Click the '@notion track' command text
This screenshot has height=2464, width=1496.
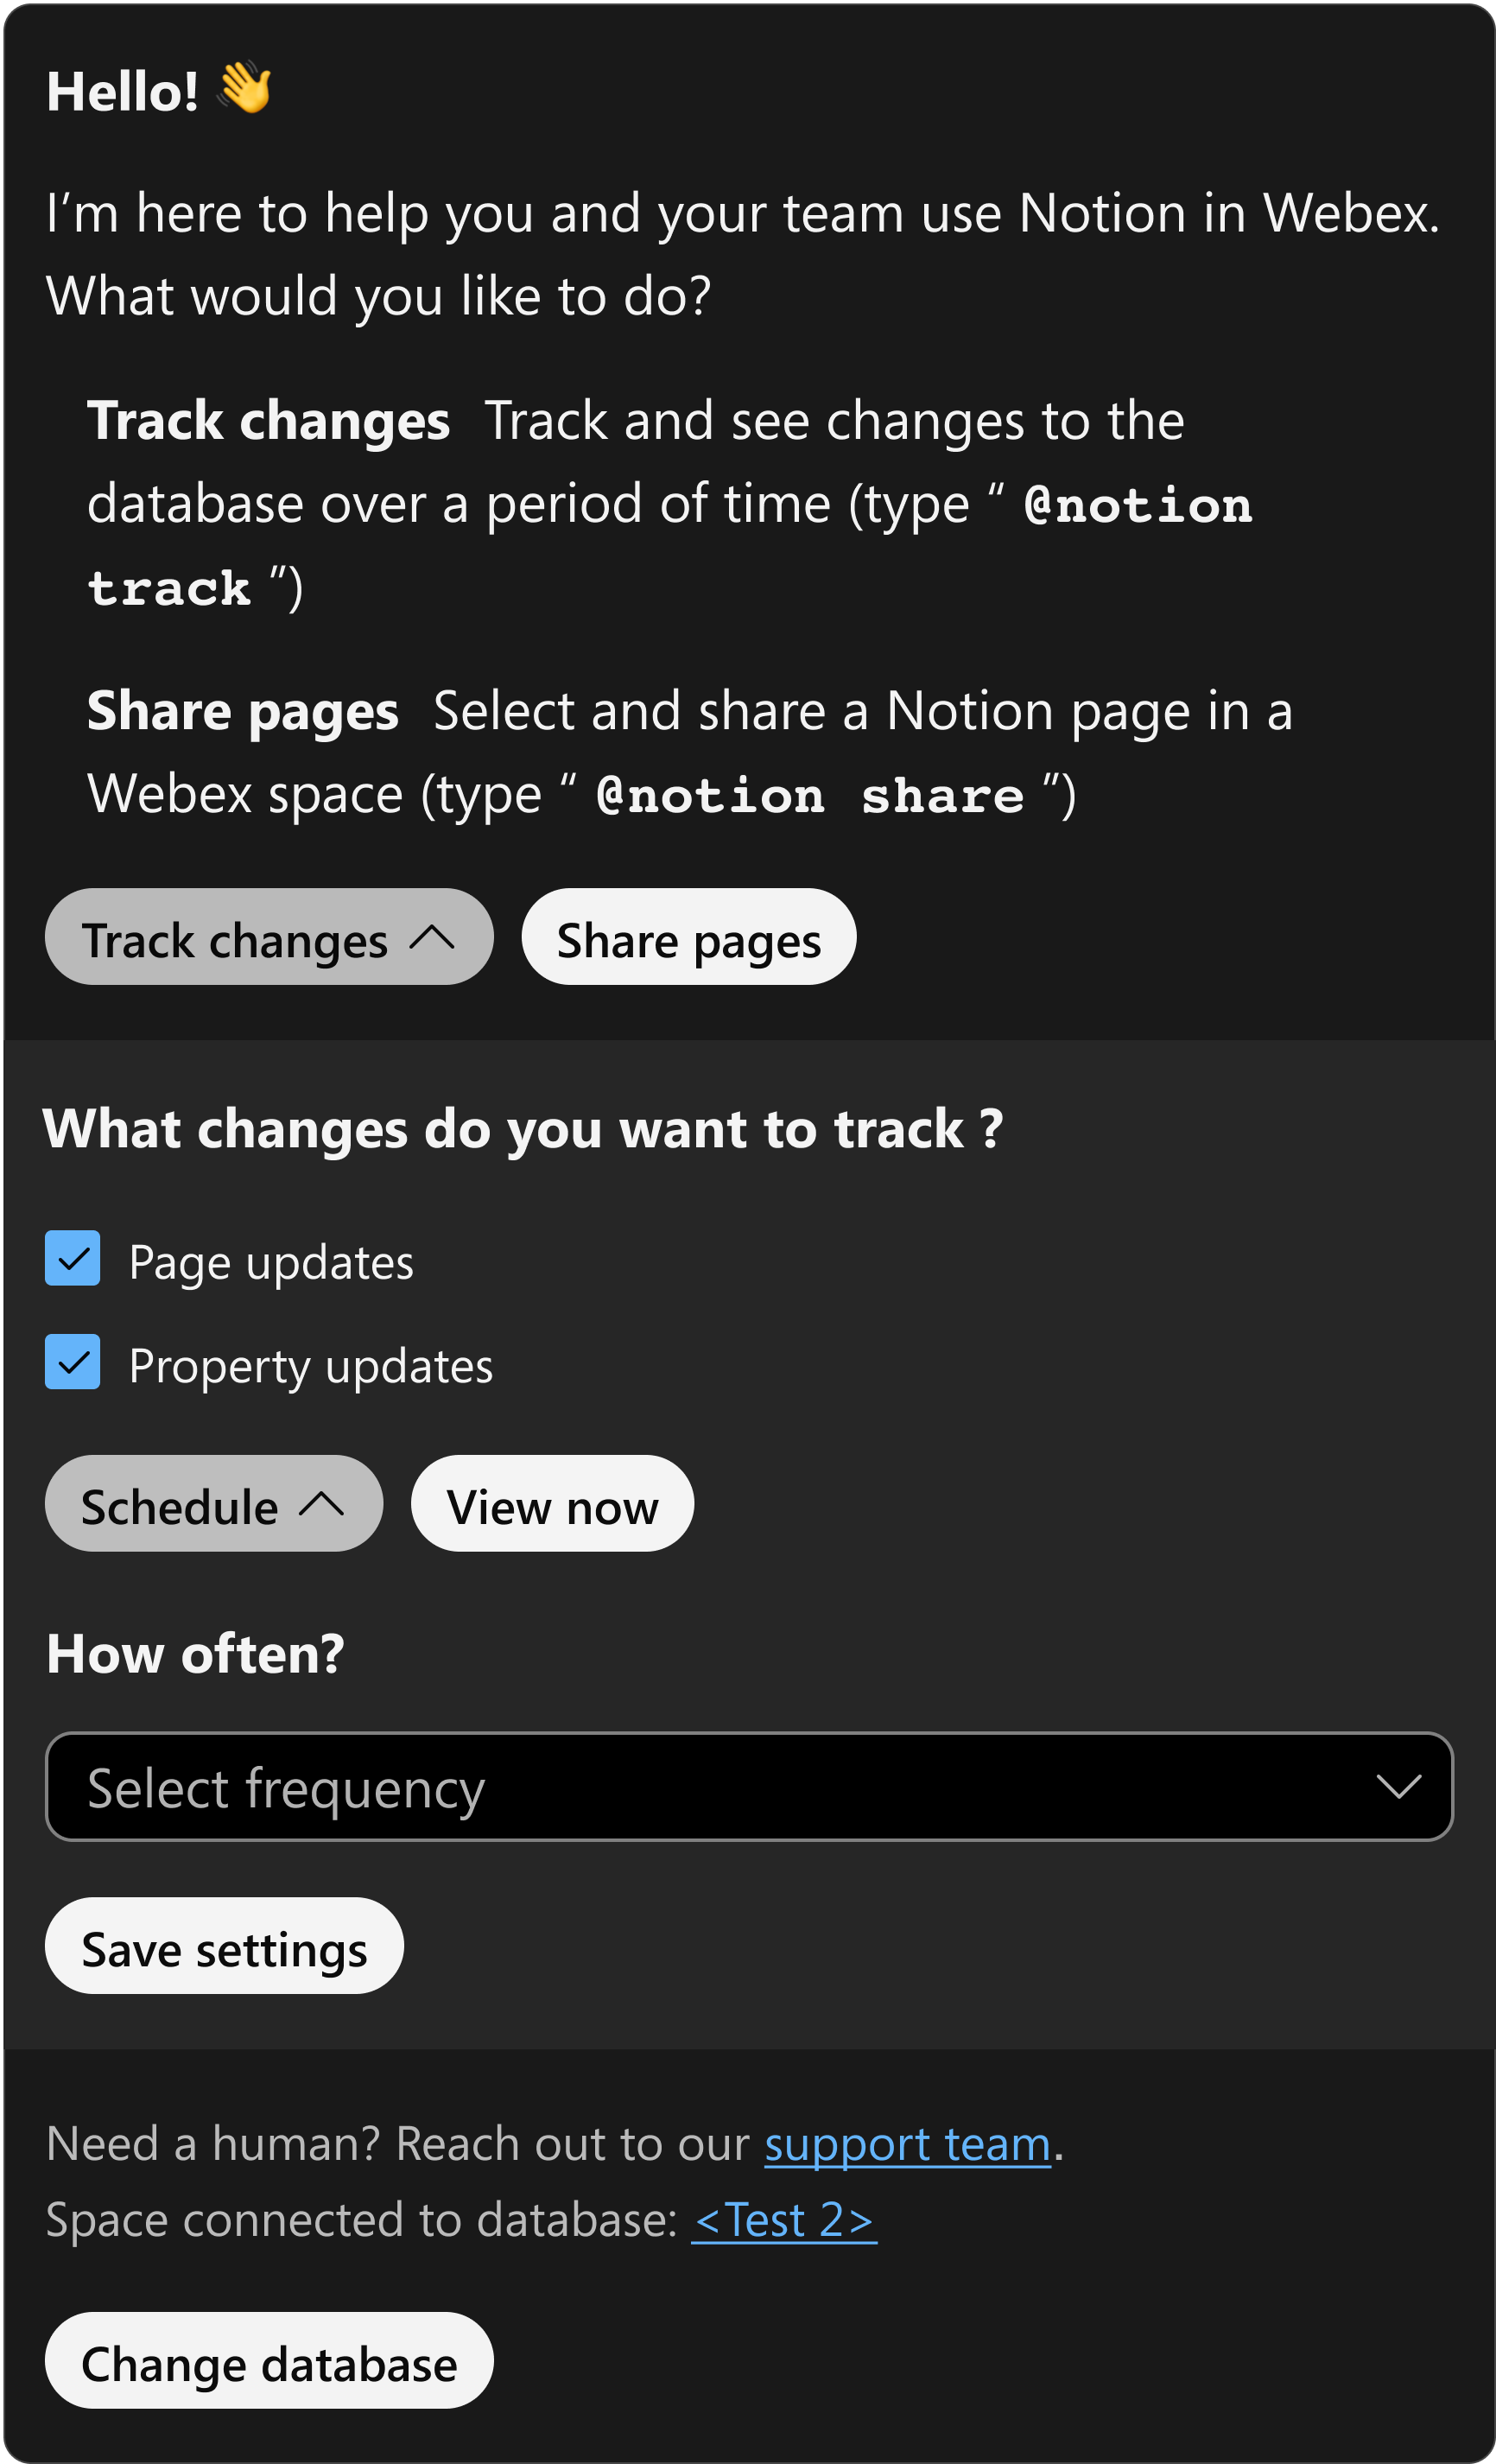pos(669,547)
